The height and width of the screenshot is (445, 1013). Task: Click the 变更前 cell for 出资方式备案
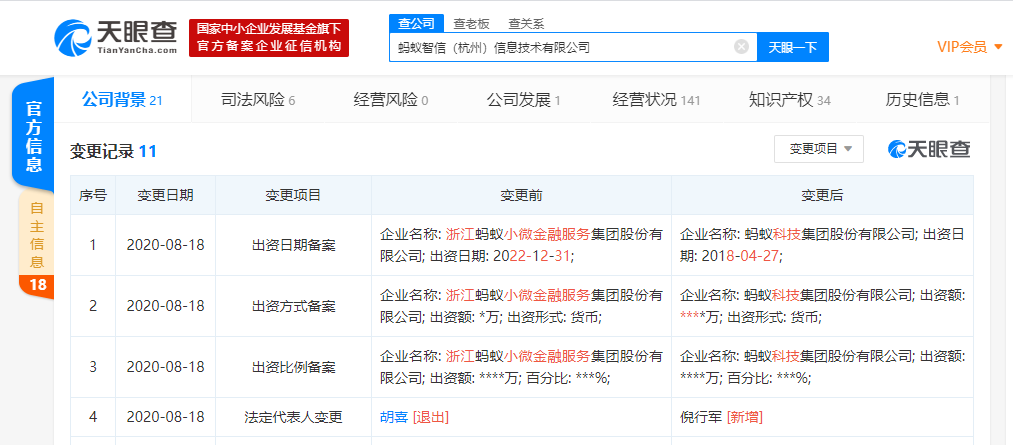[521, 306]
